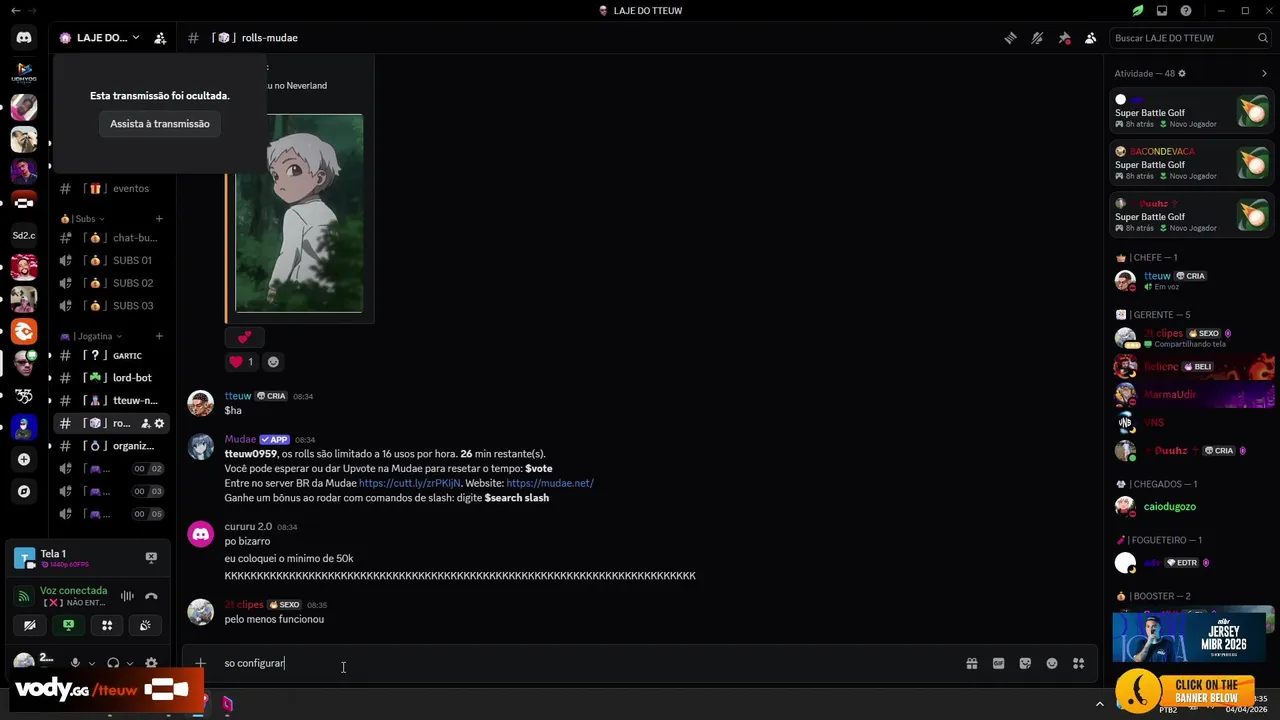Click Mudae bot username

[x=240, y=439]
